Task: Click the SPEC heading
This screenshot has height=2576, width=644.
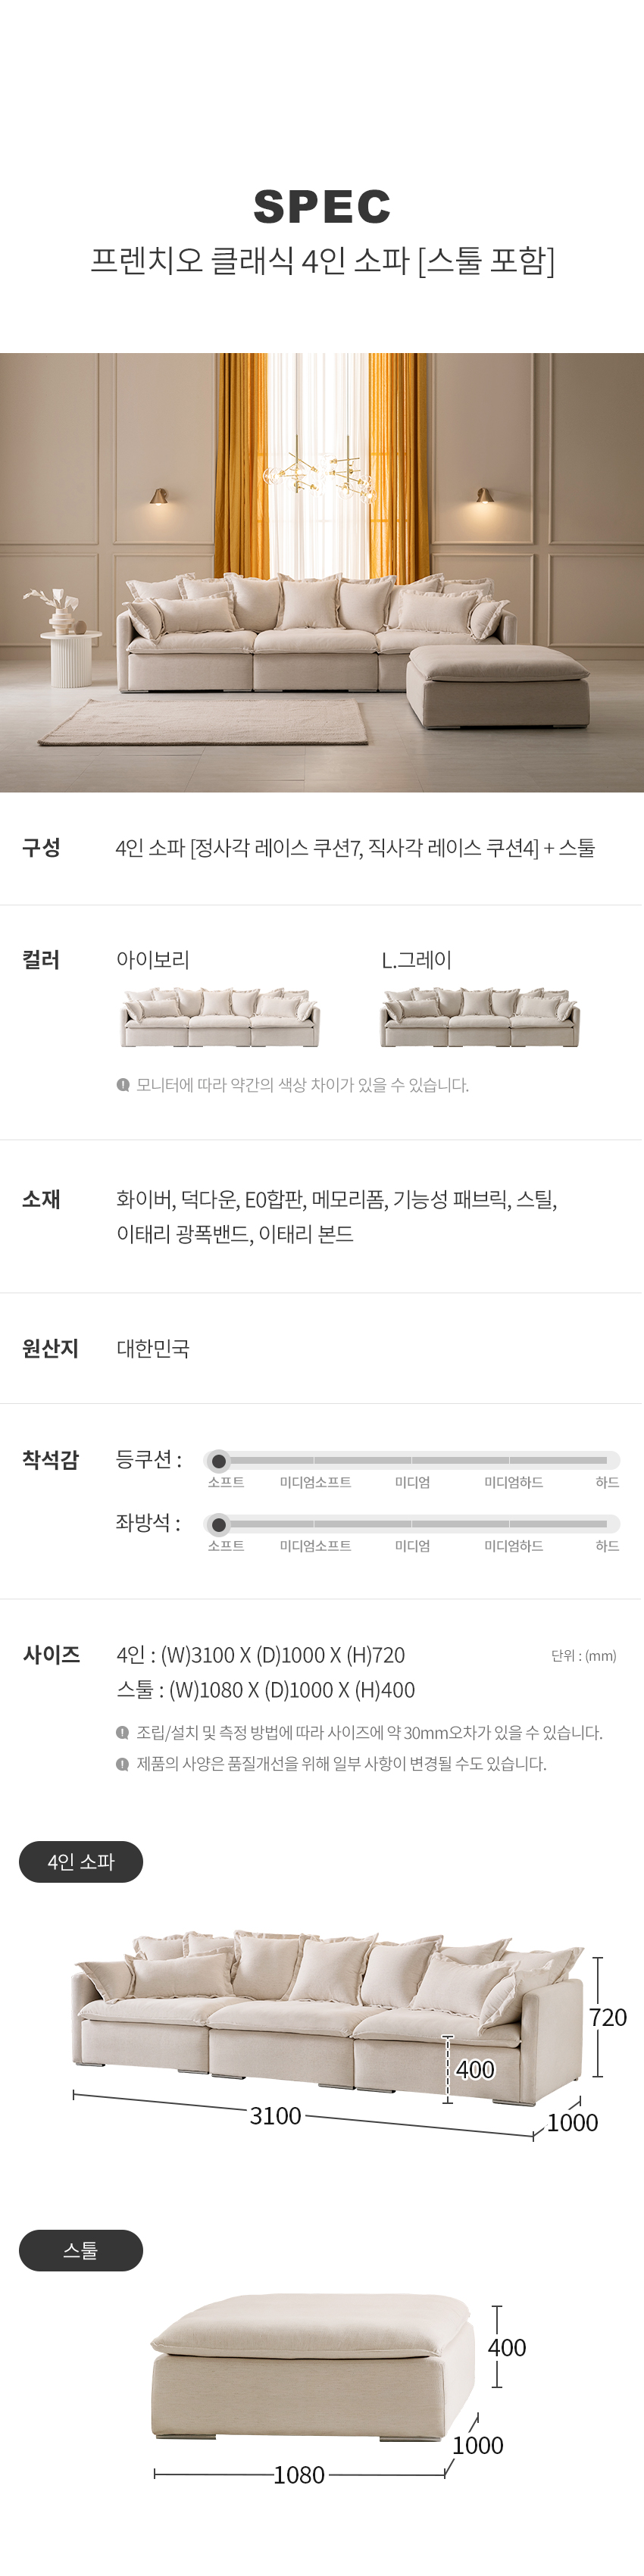Action: coord(322,207)
